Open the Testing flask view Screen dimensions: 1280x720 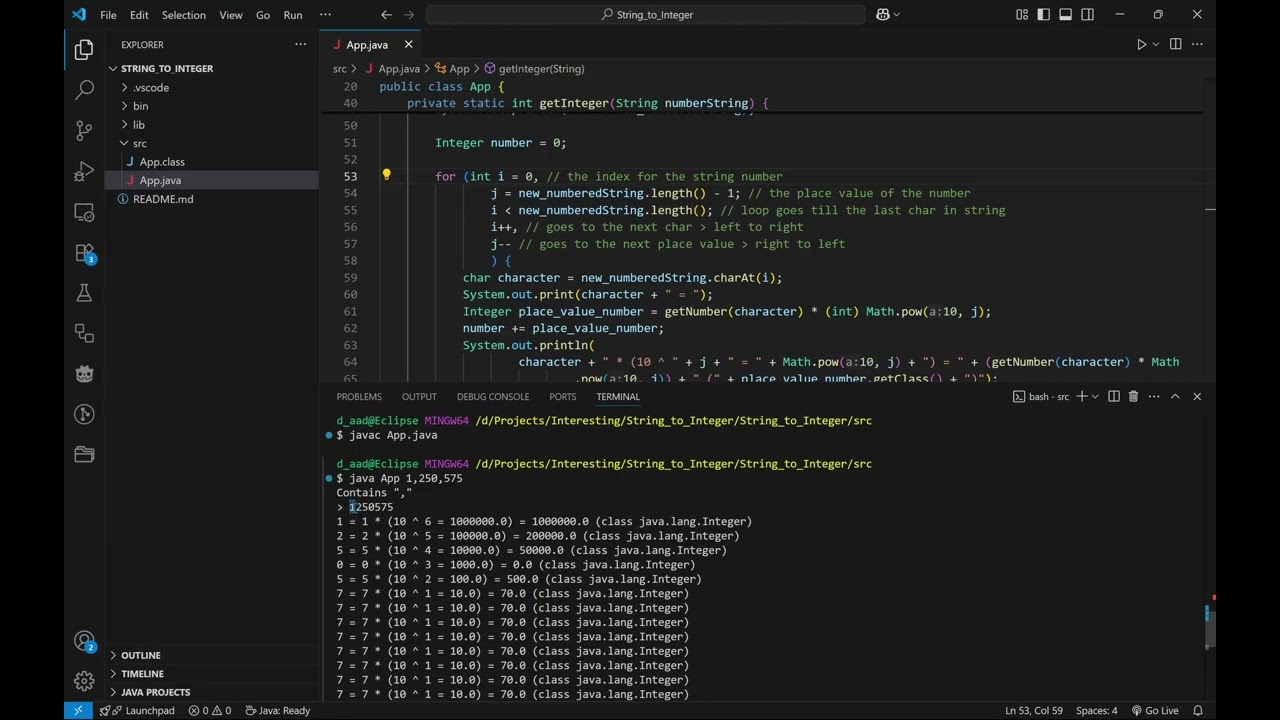click(84, 293)
